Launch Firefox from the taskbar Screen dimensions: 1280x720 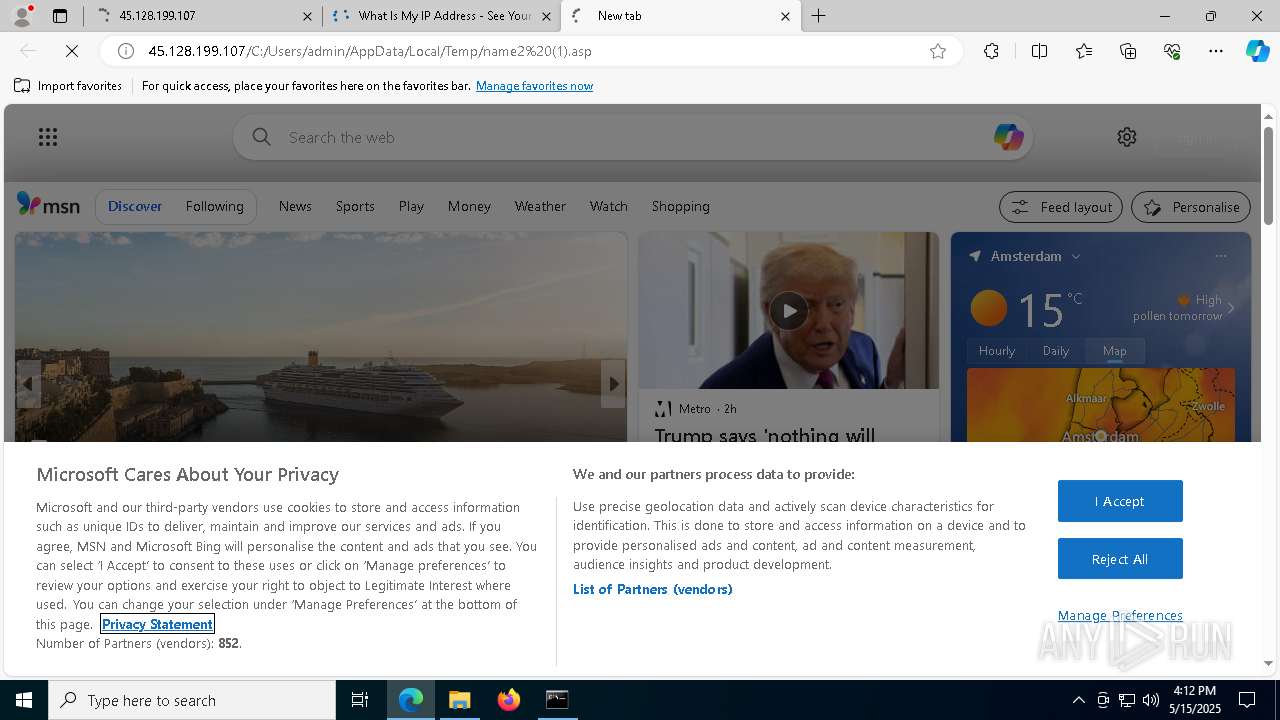coord(509,700)
